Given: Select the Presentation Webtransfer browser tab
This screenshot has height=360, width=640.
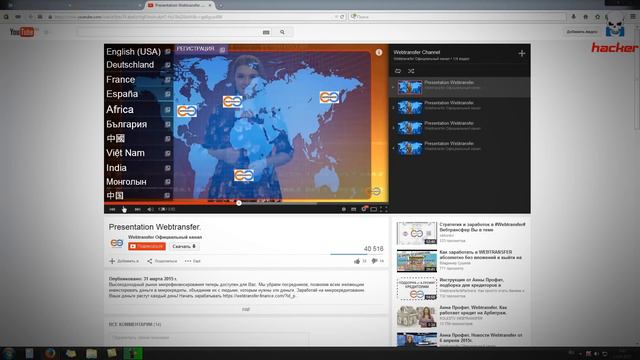Looking at the screenshot, I should click(180, 5).
